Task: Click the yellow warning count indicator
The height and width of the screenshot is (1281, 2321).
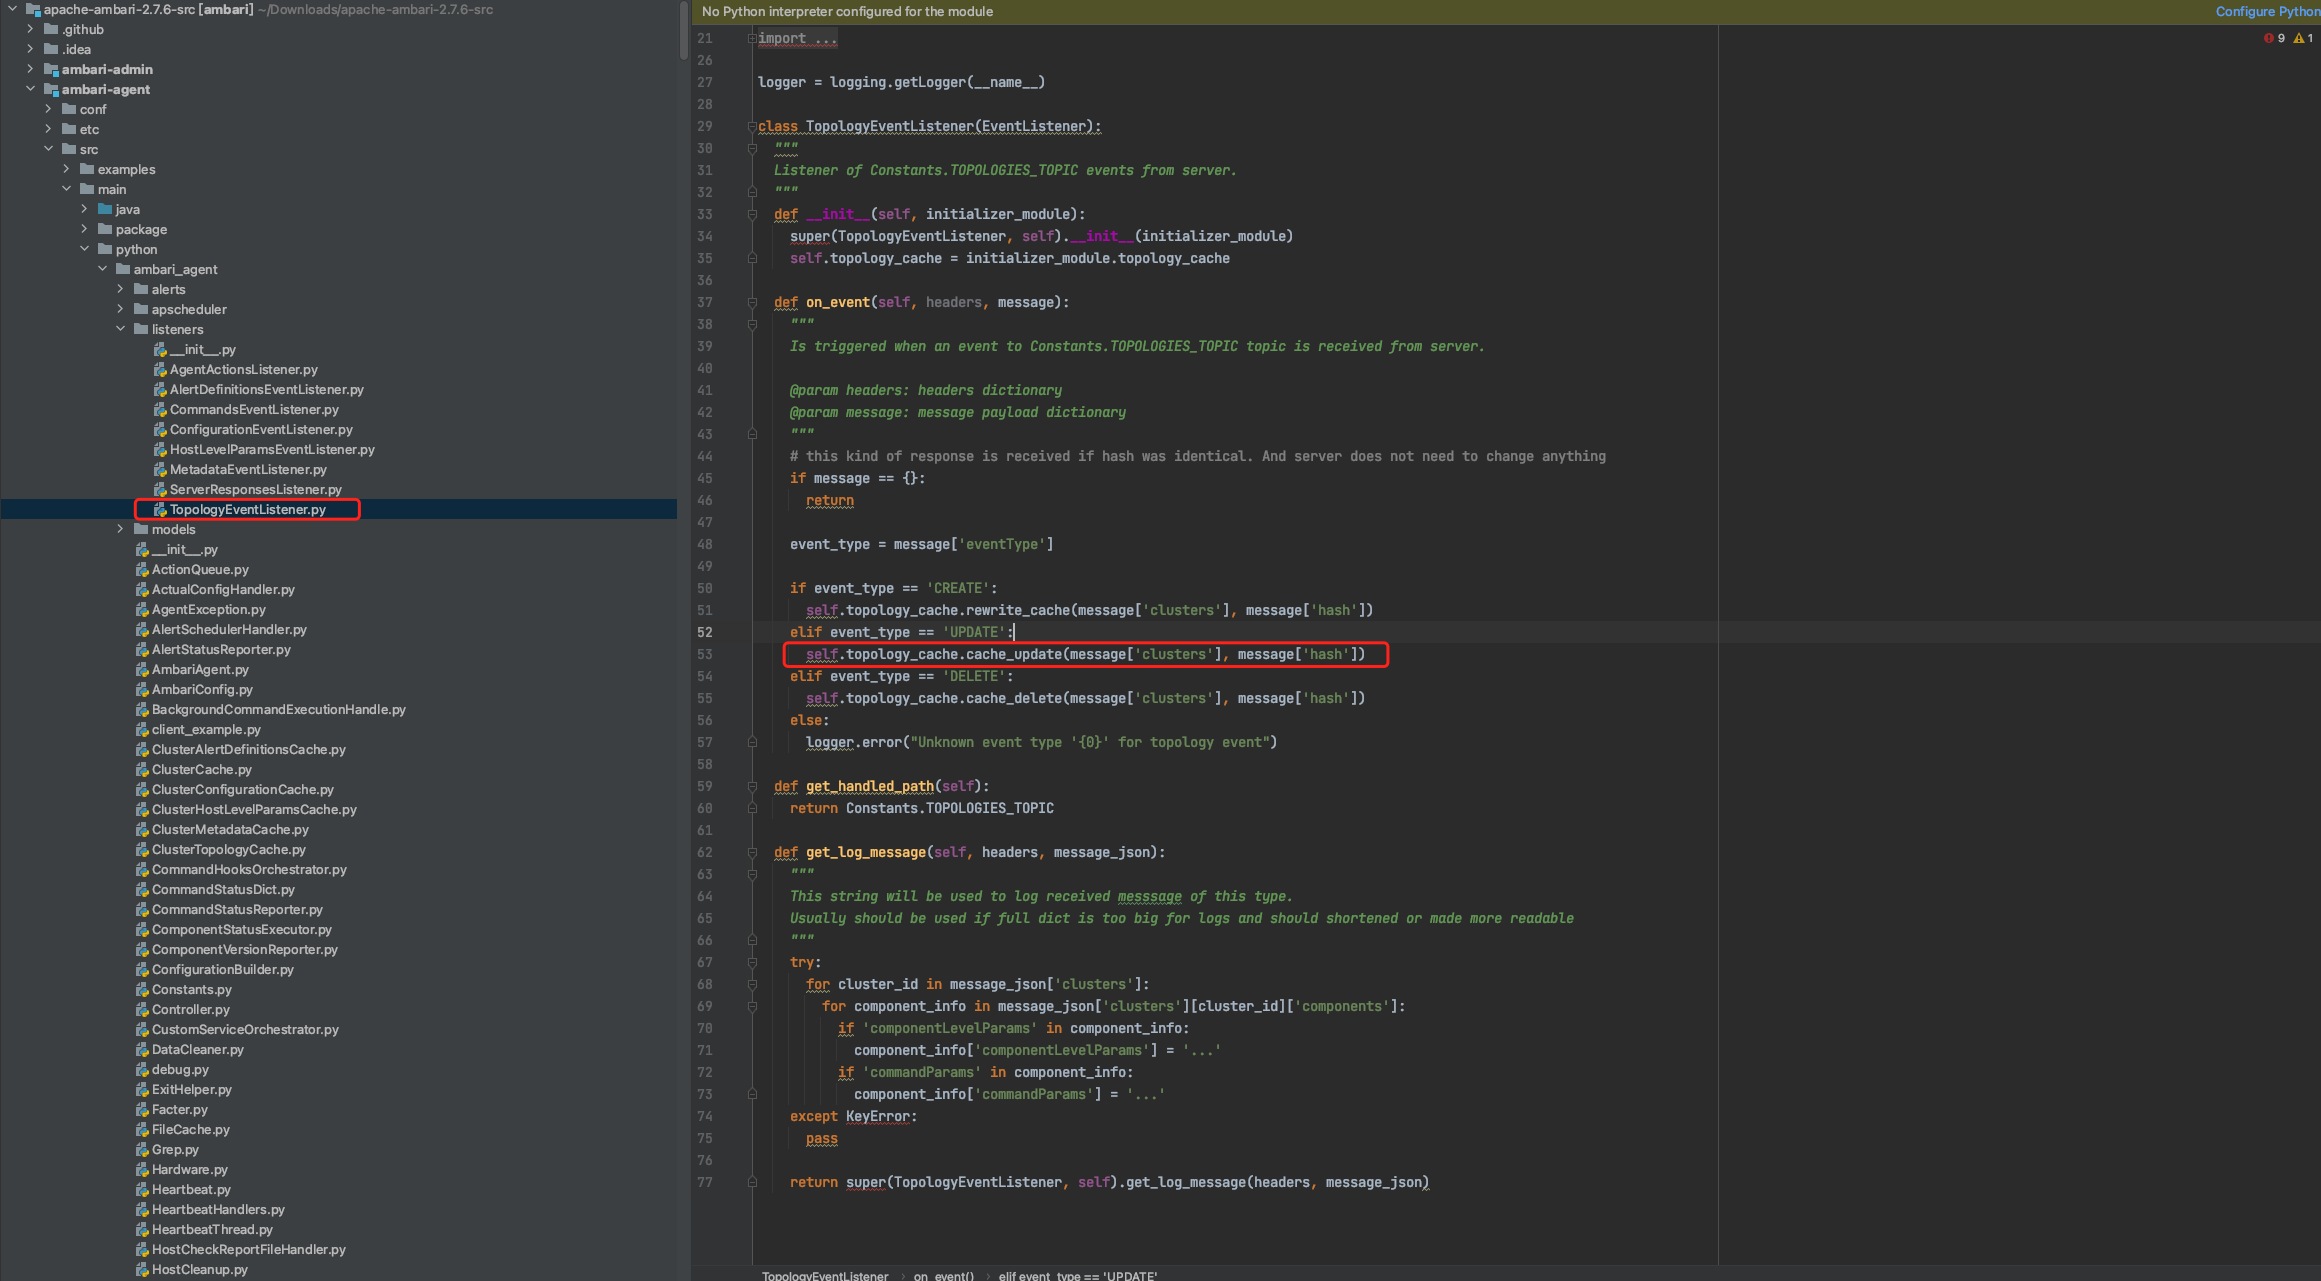Action: [x=2303, y=38]
